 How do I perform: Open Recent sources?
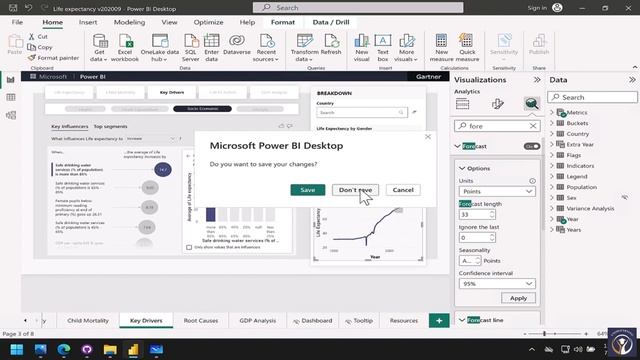pyautogui.click(x=266, y=48)
